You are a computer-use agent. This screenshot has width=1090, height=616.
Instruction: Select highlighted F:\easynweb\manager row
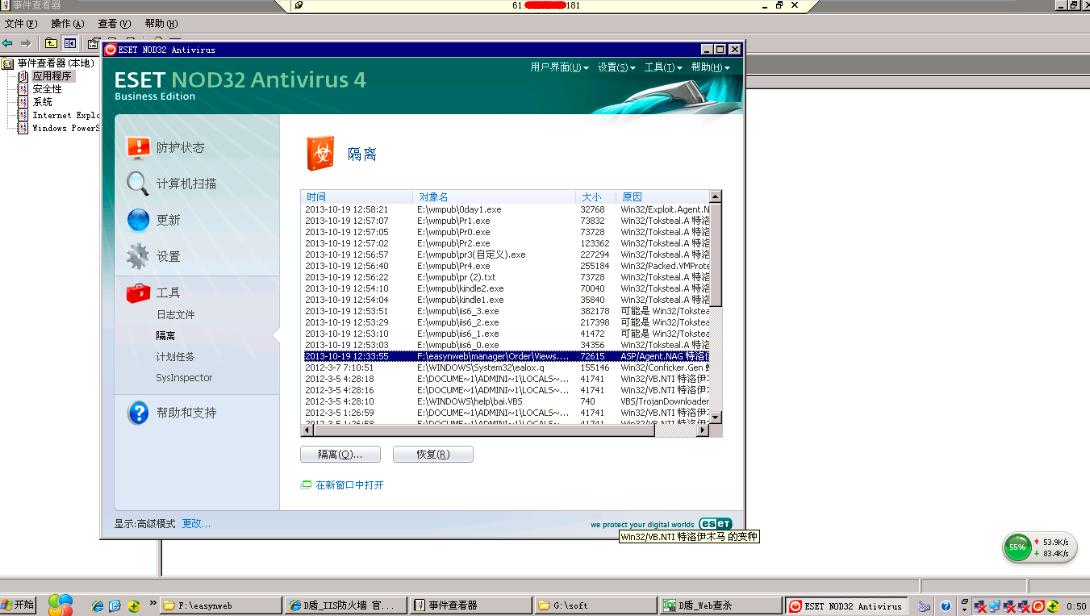click(x=506, y=356)
